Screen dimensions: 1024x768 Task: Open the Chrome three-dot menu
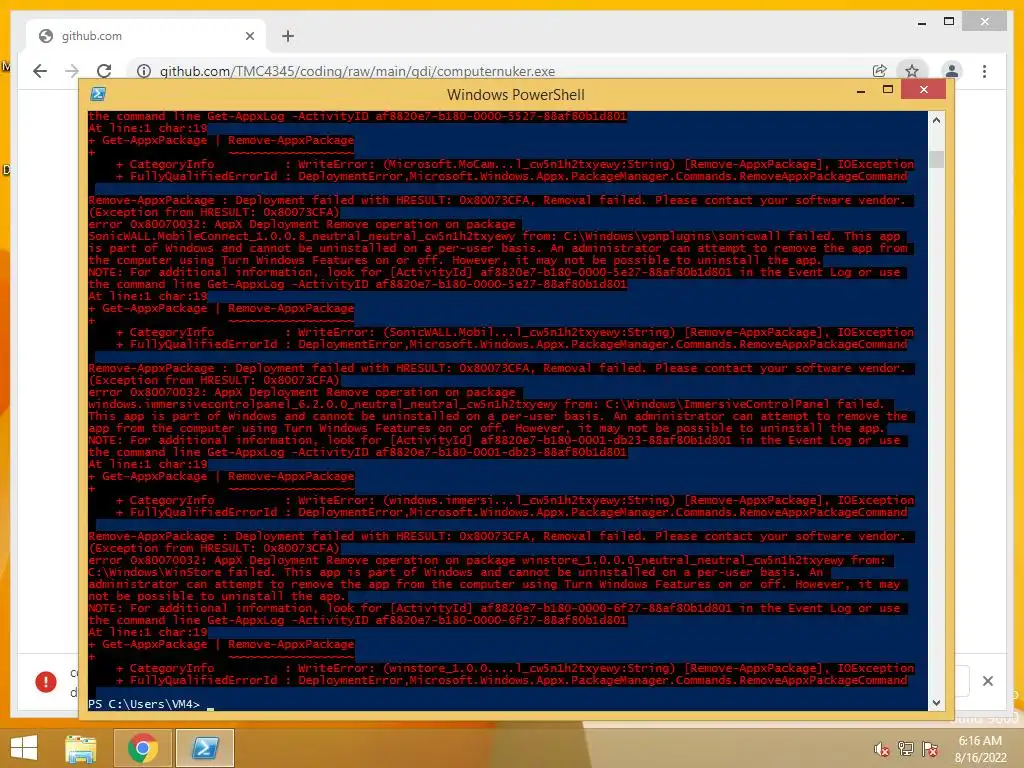point(984,71)
